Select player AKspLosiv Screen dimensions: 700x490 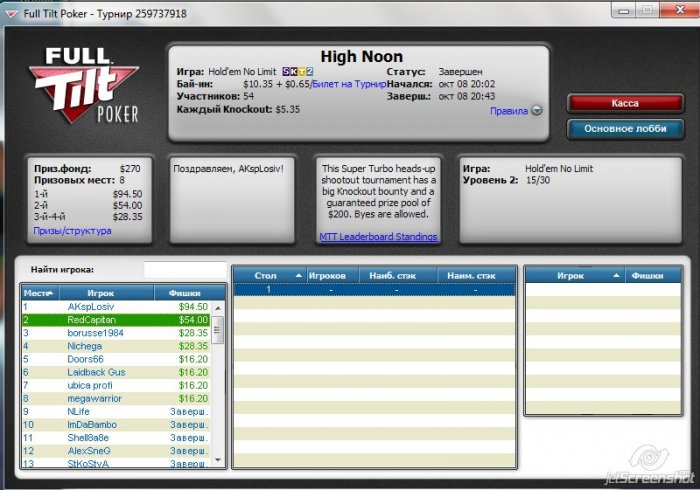pos(116,307)
